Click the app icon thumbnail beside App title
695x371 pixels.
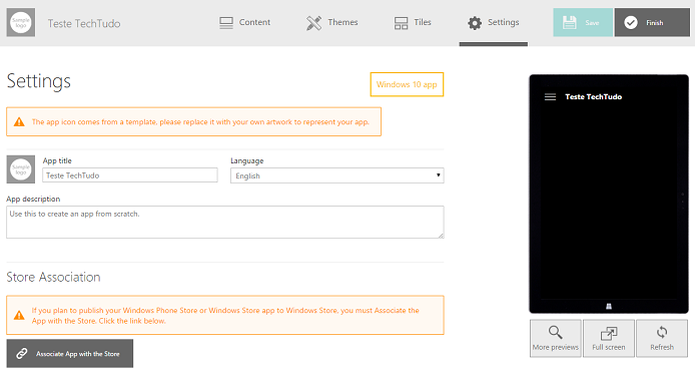point(21,169)
